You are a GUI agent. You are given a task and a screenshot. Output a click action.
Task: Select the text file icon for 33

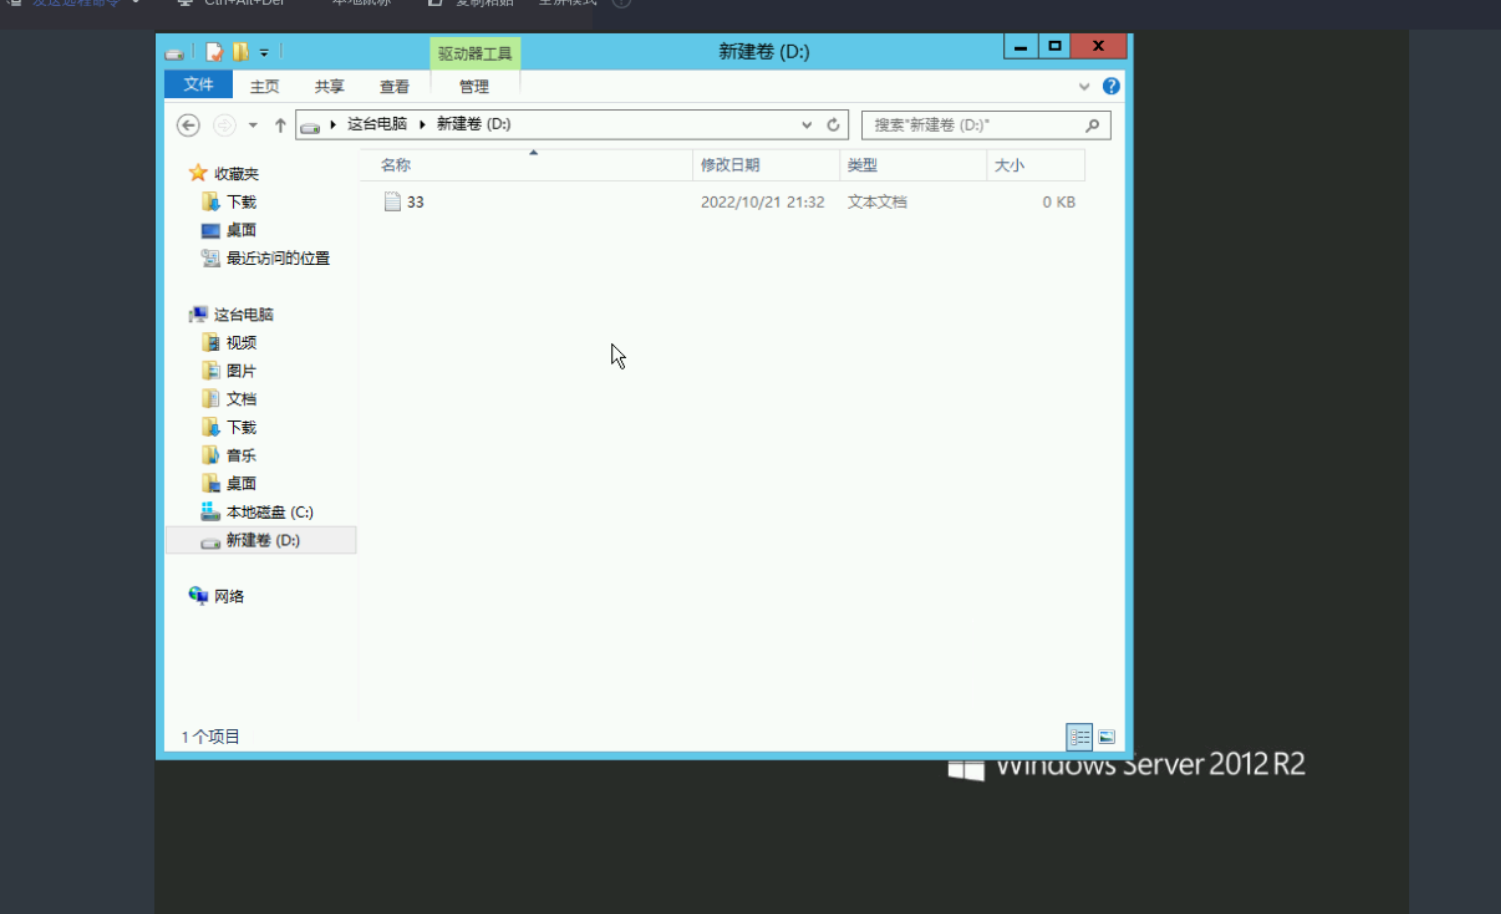392,202
